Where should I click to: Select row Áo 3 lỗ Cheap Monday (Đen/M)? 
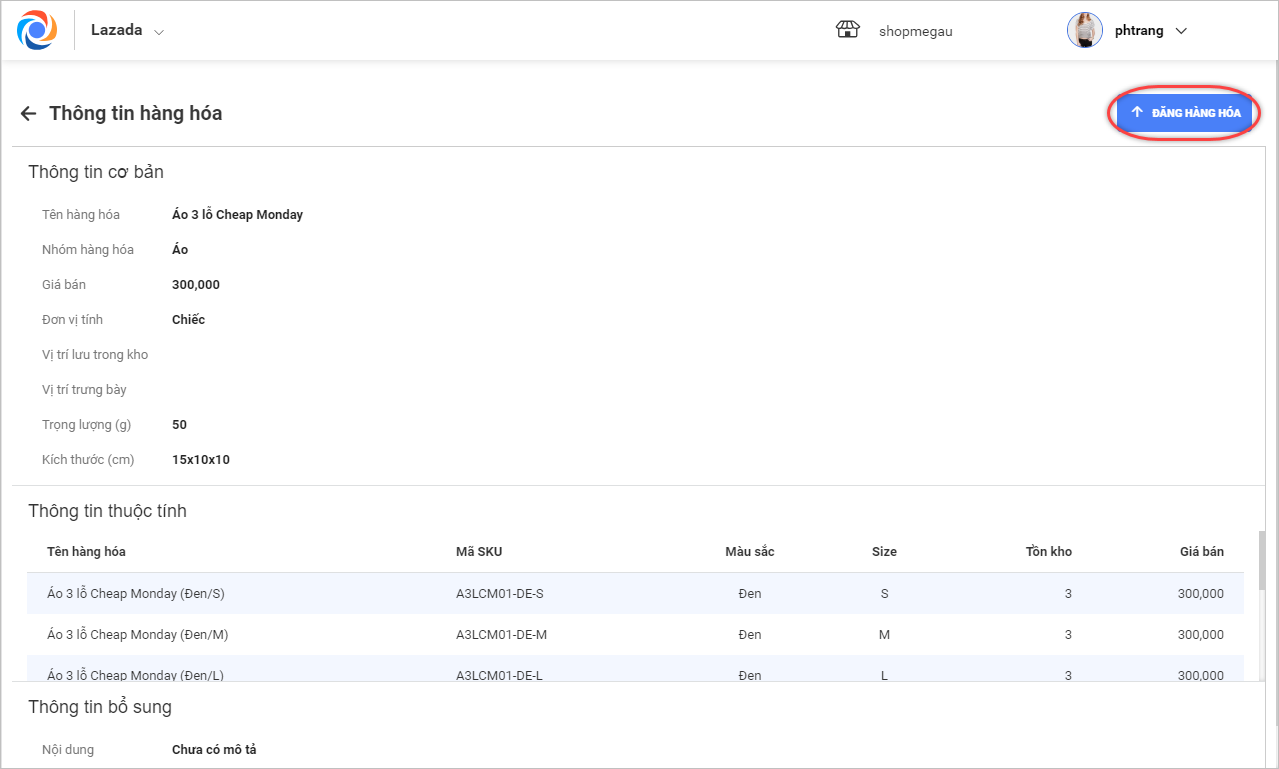[x=635, y=635]
